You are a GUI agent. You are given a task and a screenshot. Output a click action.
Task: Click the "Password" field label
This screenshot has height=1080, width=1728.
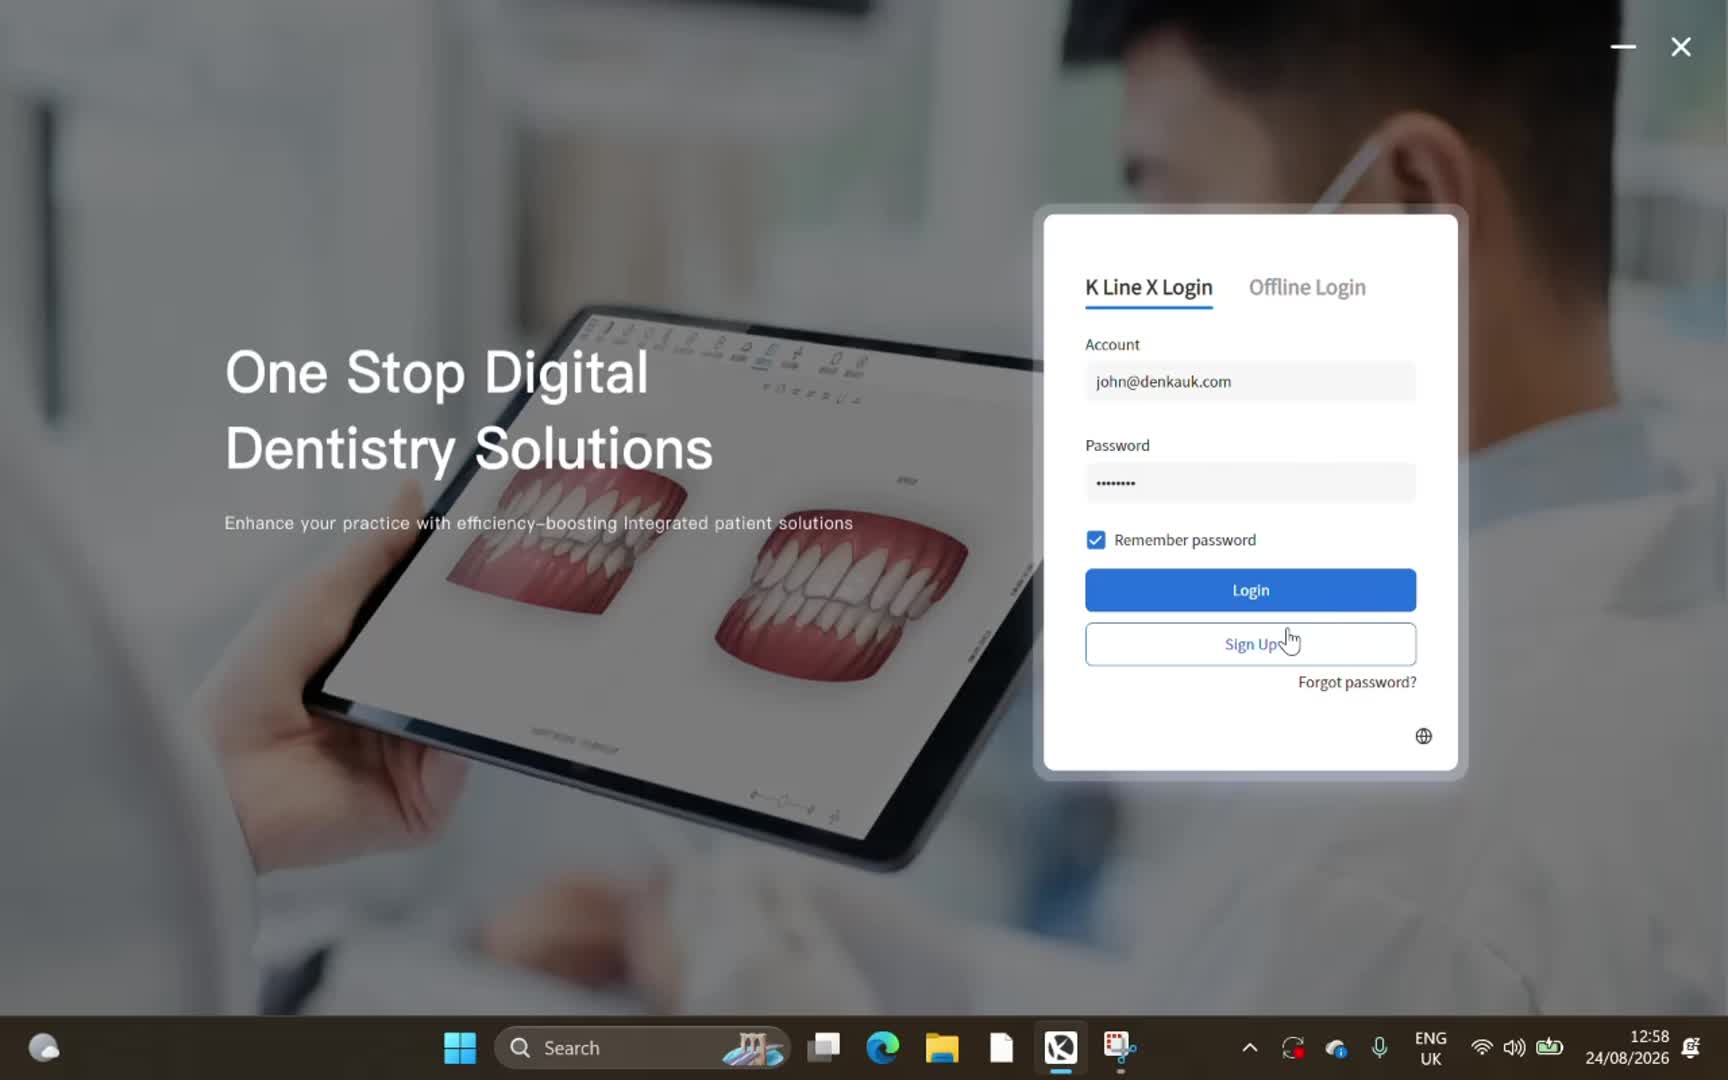pyautogui.click(x=1117, y=445)
